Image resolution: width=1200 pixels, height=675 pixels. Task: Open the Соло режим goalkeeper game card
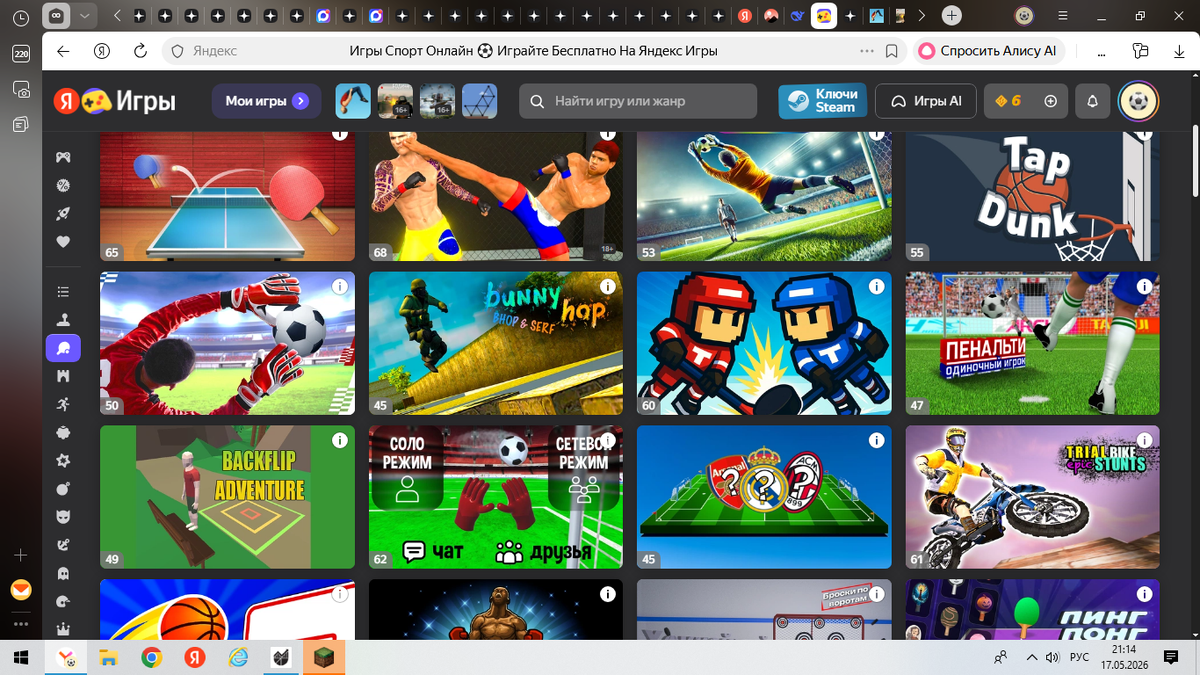coord(496,497)
